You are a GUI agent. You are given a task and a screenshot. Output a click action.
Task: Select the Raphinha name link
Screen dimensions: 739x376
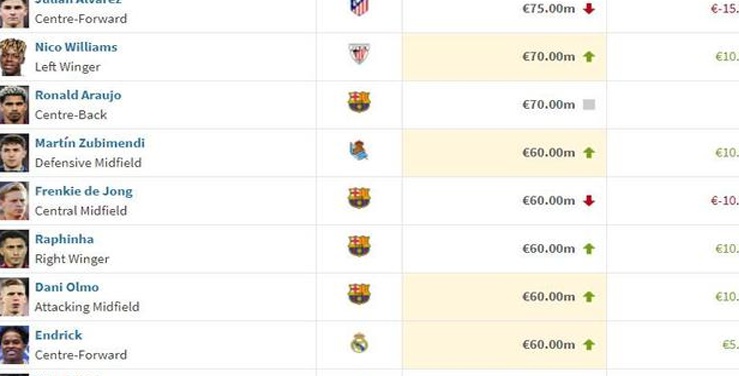tap(64, 239)
